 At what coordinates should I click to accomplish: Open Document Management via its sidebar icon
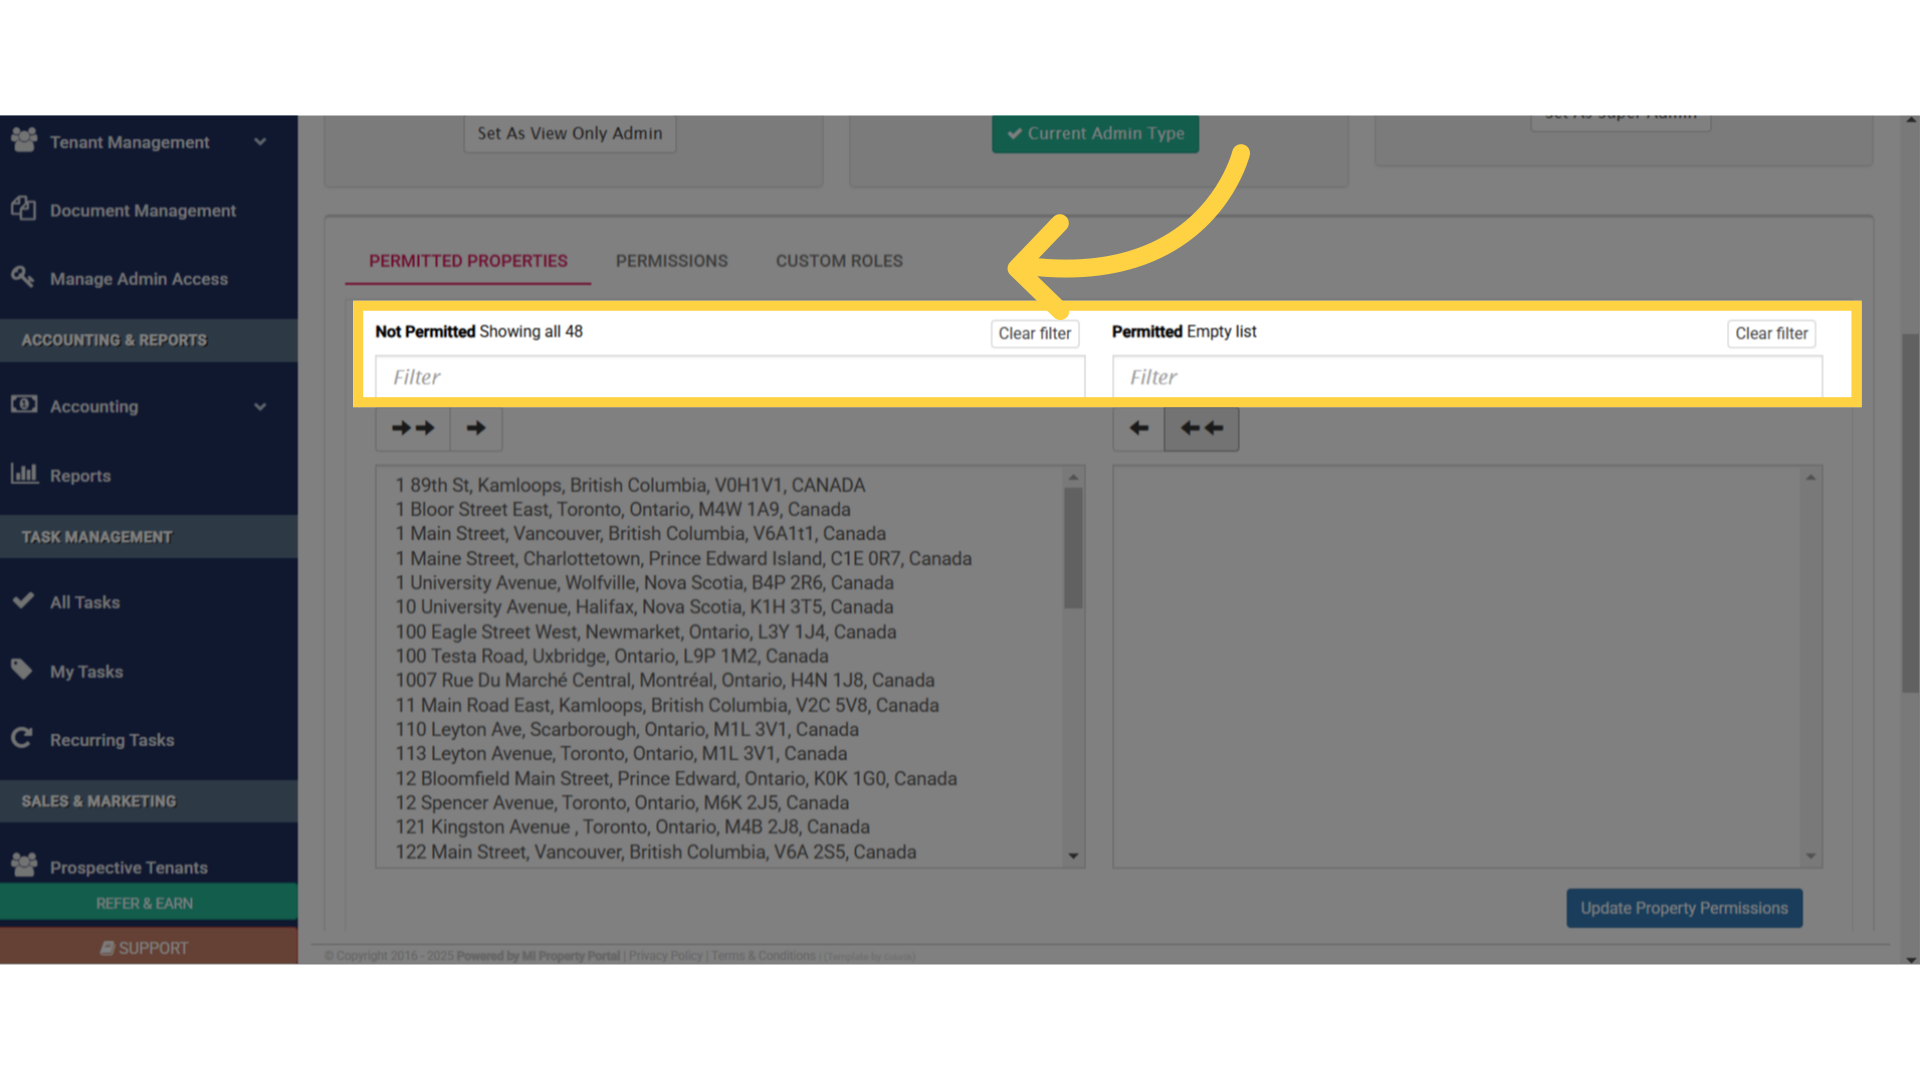pos(24,210)
